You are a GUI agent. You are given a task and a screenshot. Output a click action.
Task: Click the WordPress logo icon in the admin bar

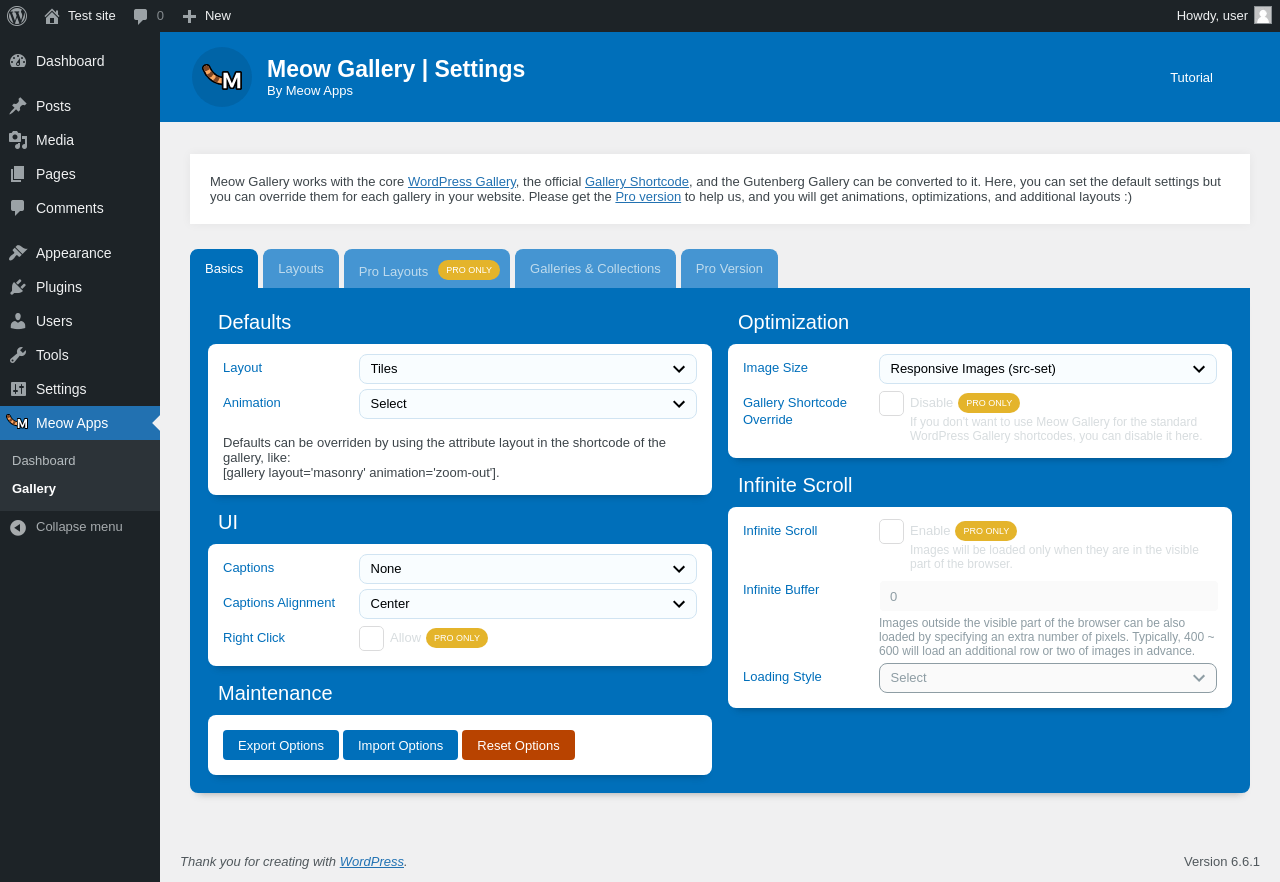(17, 16)
